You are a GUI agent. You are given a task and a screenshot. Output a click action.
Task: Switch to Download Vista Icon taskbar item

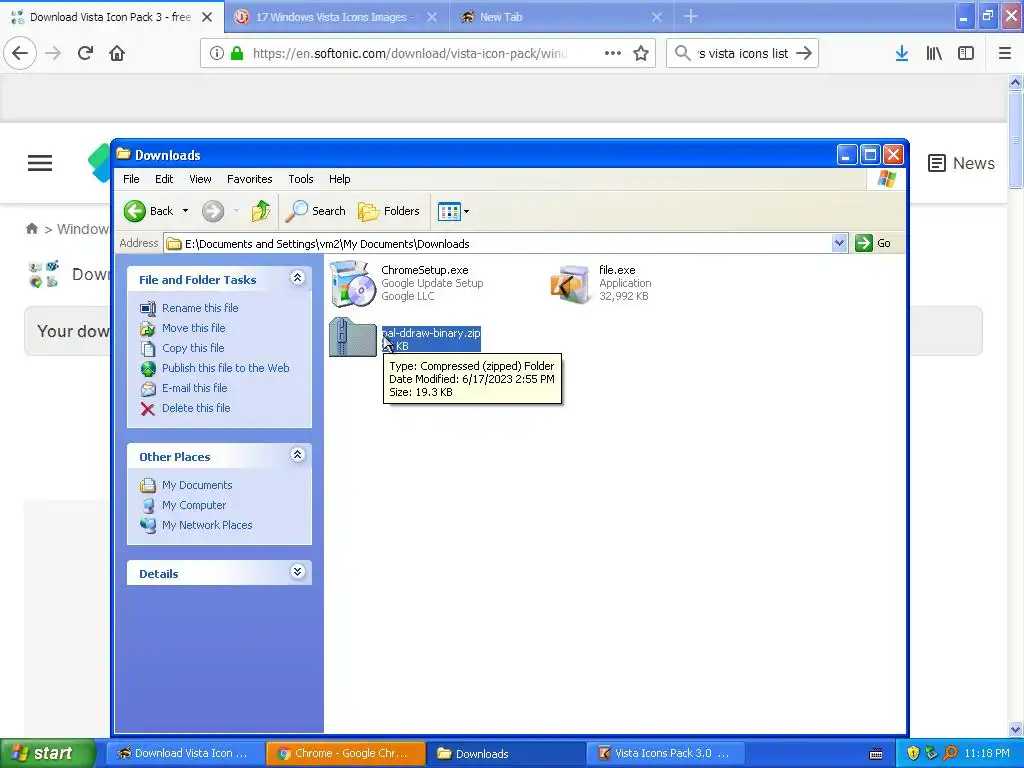coord(185,753)
